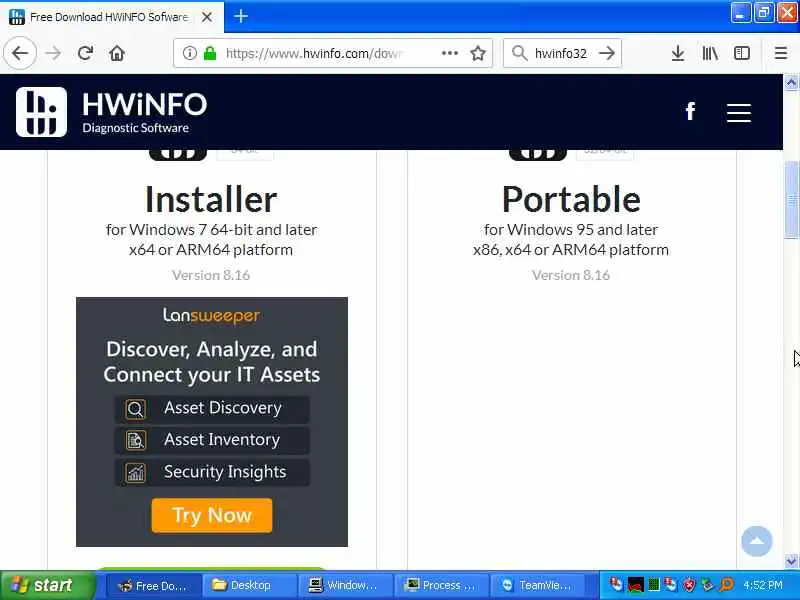Click the Installer heading
Viewport: 800px width, 600px height.
tap(211, 199)
